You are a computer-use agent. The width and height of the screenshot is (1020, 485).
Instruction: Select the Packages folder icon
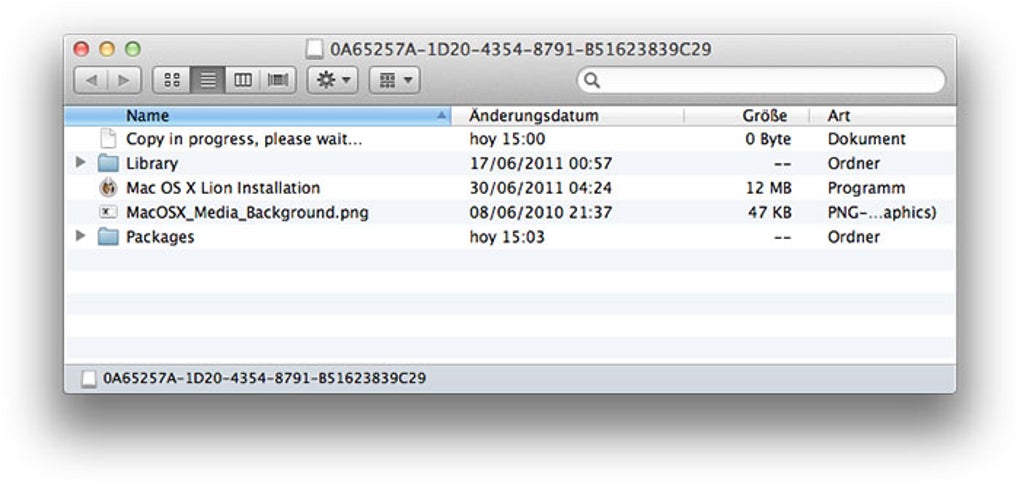pyautogui.click(x=108, y=237)
